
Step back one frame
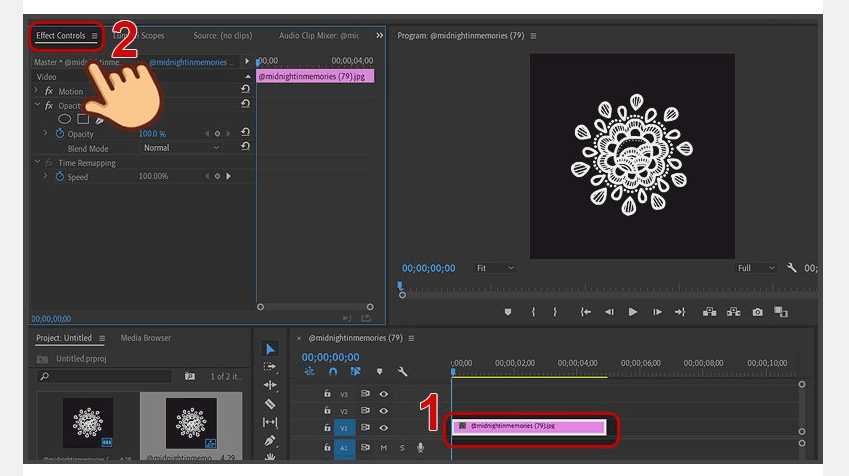[x=609, y=312]
